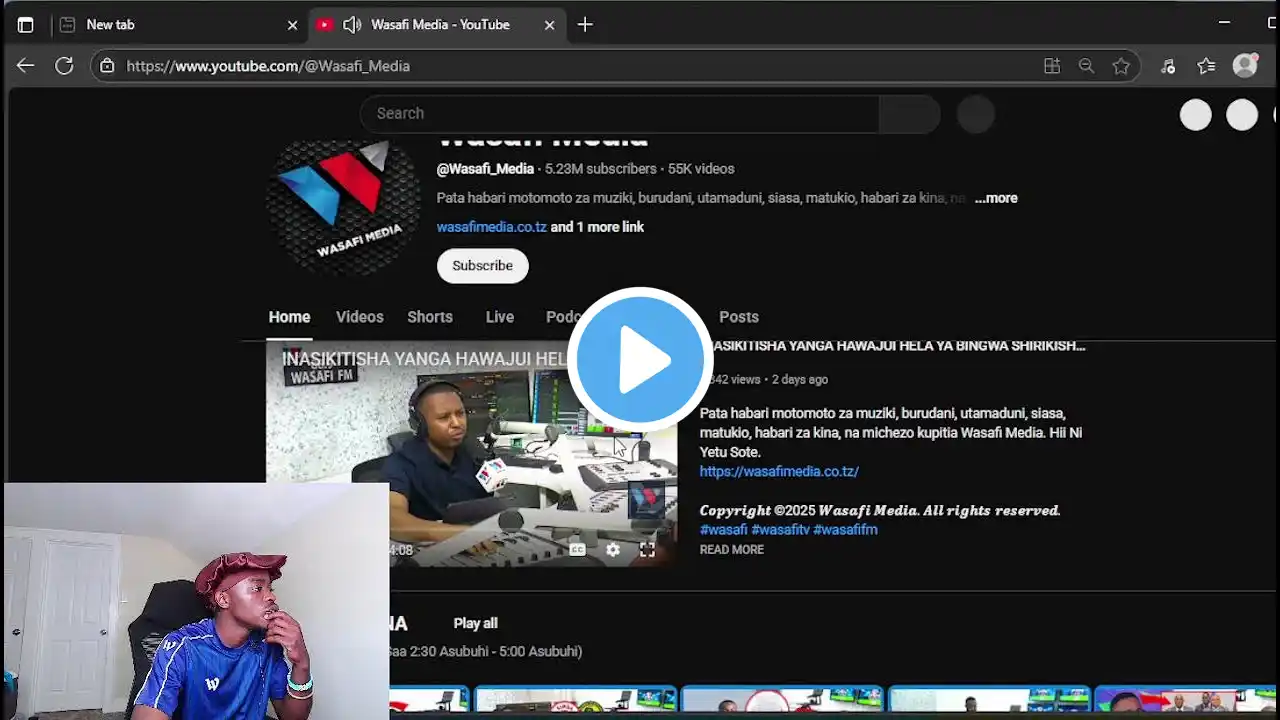Open video settings gear icon
The image size is (1280, 720).
pyautogui.click(x=613, y=550)
